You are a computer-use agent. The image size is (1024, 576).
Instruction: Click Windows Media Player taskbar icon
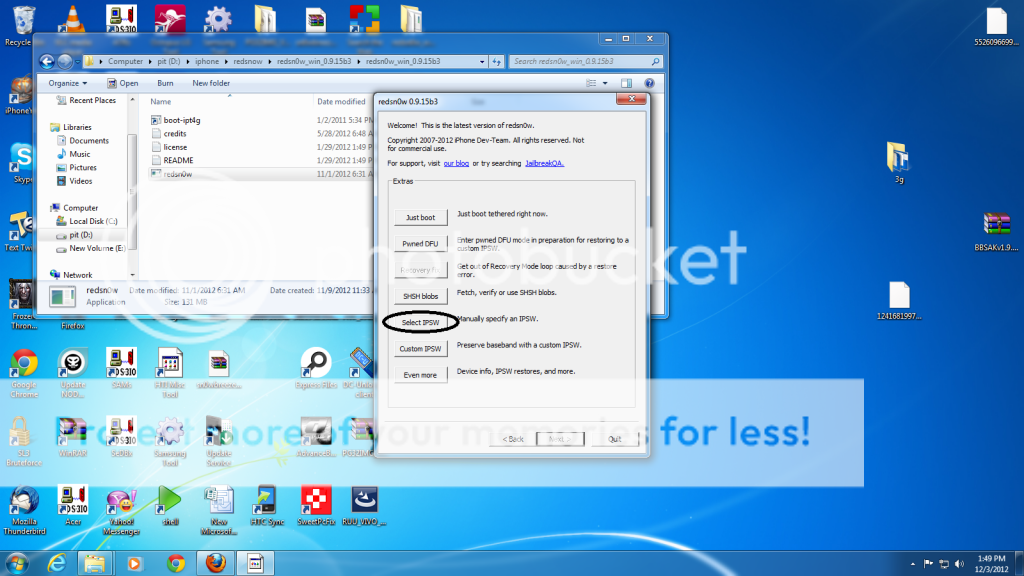click(x=135, y=563)
